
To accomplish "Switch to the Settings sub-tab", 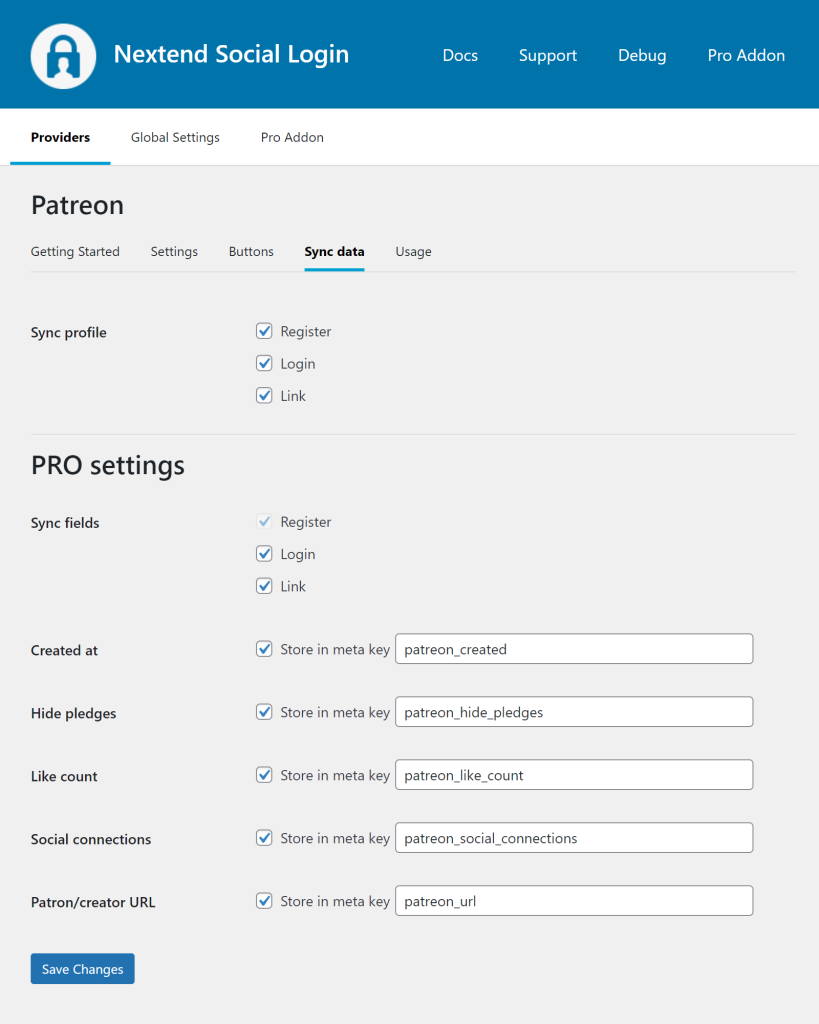I will 174,252.
